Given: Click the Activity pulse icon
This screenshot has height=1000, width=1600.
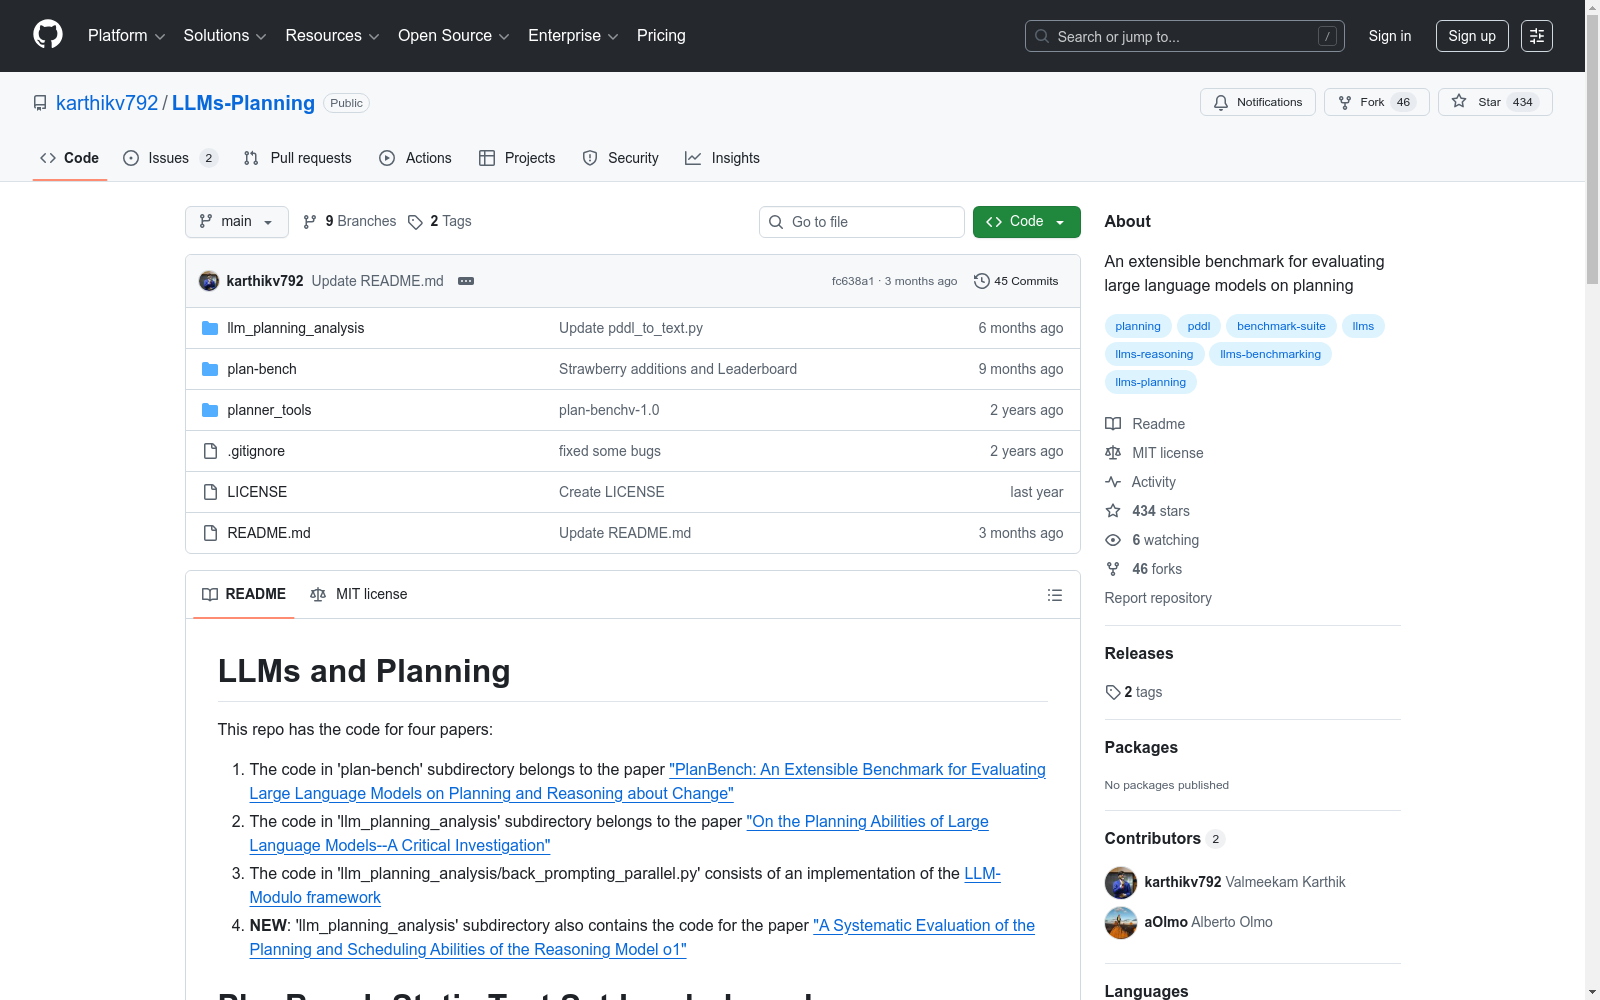Looking at the screenshot, I should (x=1113, y=482).
